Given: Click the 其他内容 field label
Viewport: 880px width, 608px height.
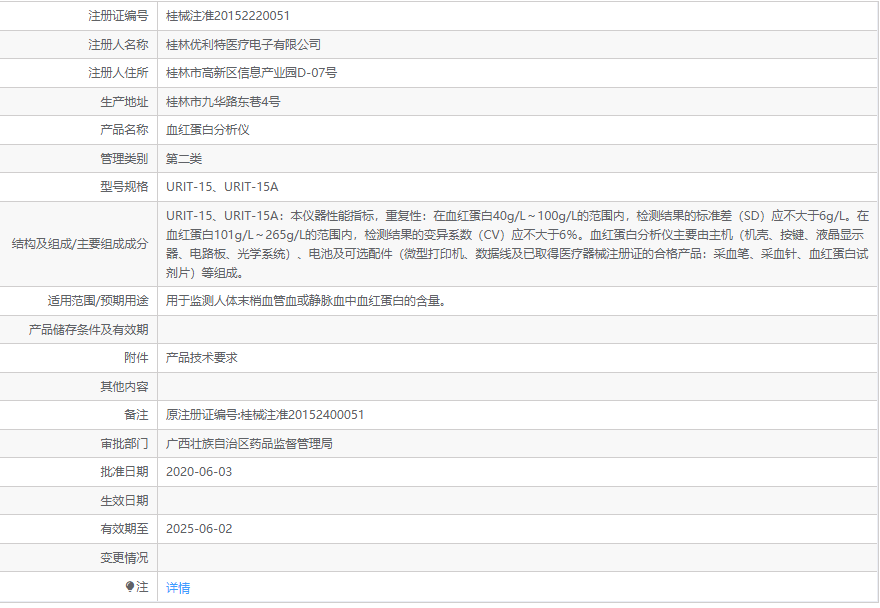Looking at the screenshot, I should pos(124,386).
